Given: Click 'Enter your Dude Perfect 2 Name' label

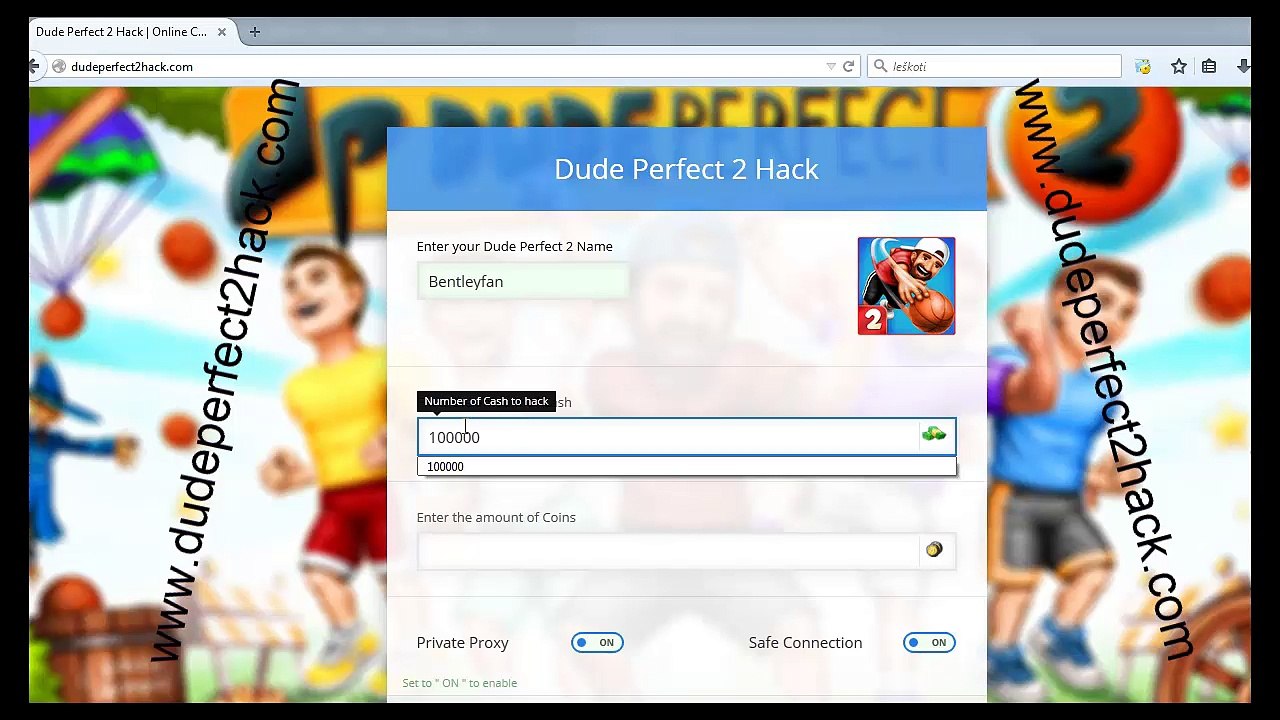Looking at the screenshot, I should 515,246.
